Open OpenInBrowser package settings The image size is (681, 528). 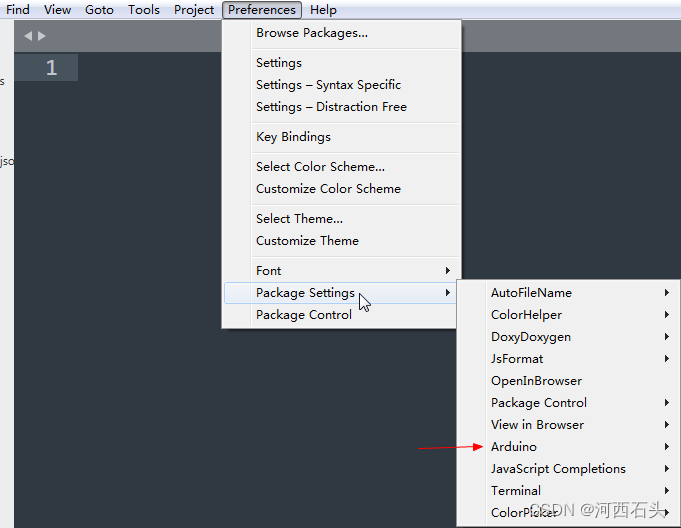569,381
